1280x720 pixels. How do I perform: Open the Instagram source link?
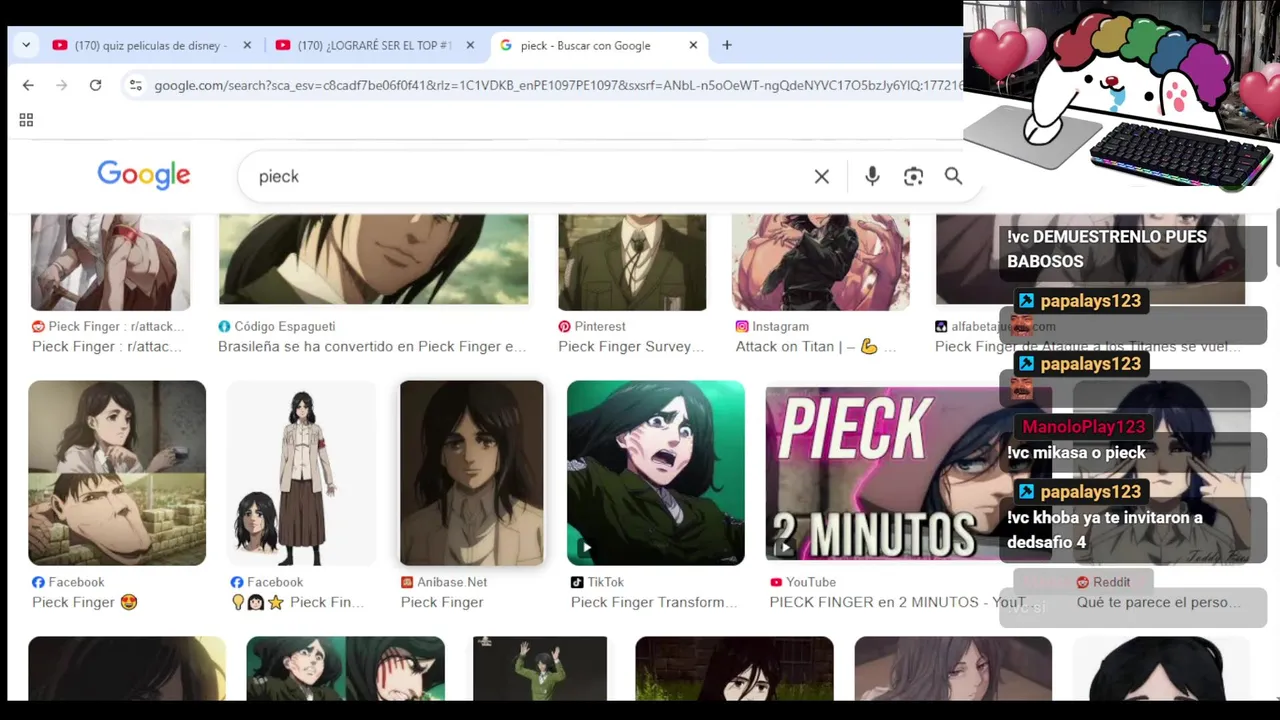(772, 326)
